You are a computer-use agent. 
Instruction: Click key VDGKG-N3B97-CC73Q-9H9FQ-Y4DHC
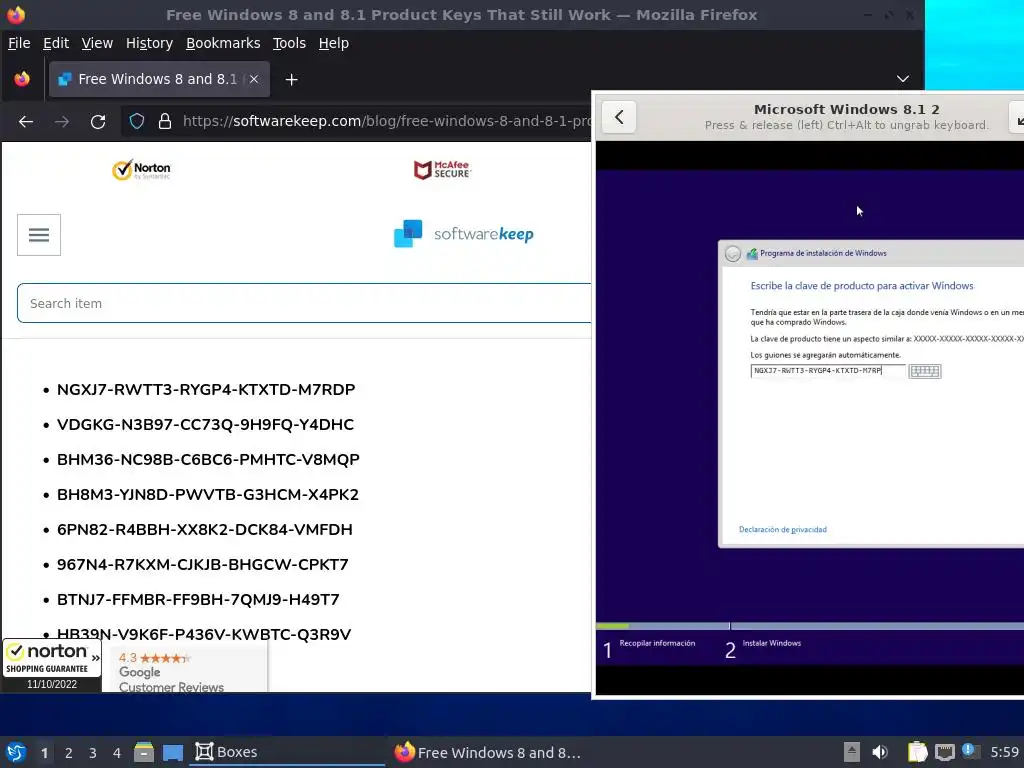[x=205, y=424]
